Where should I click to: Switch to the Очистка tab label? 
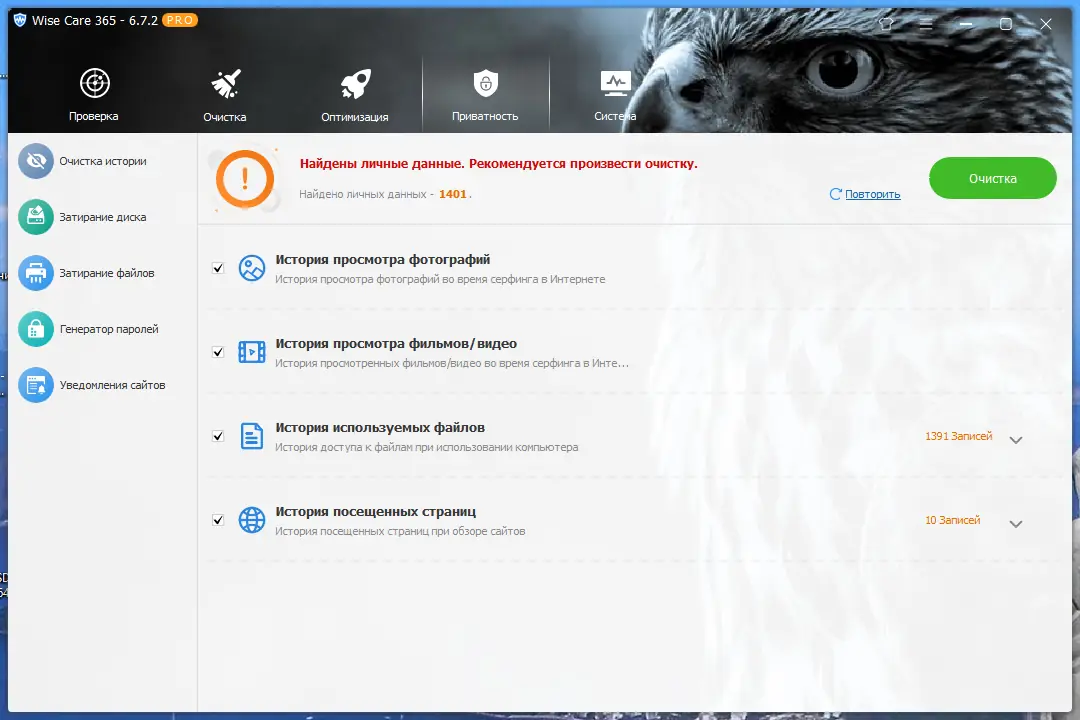(225, 117)
